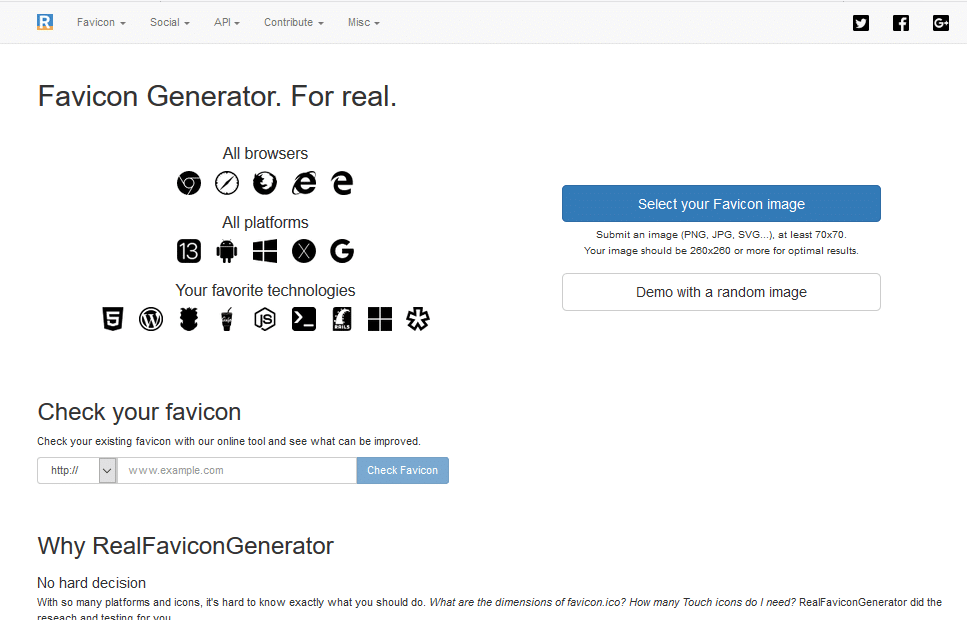967x620 pixels.
Task: Expand the API menu
Action: pos(226,22)
